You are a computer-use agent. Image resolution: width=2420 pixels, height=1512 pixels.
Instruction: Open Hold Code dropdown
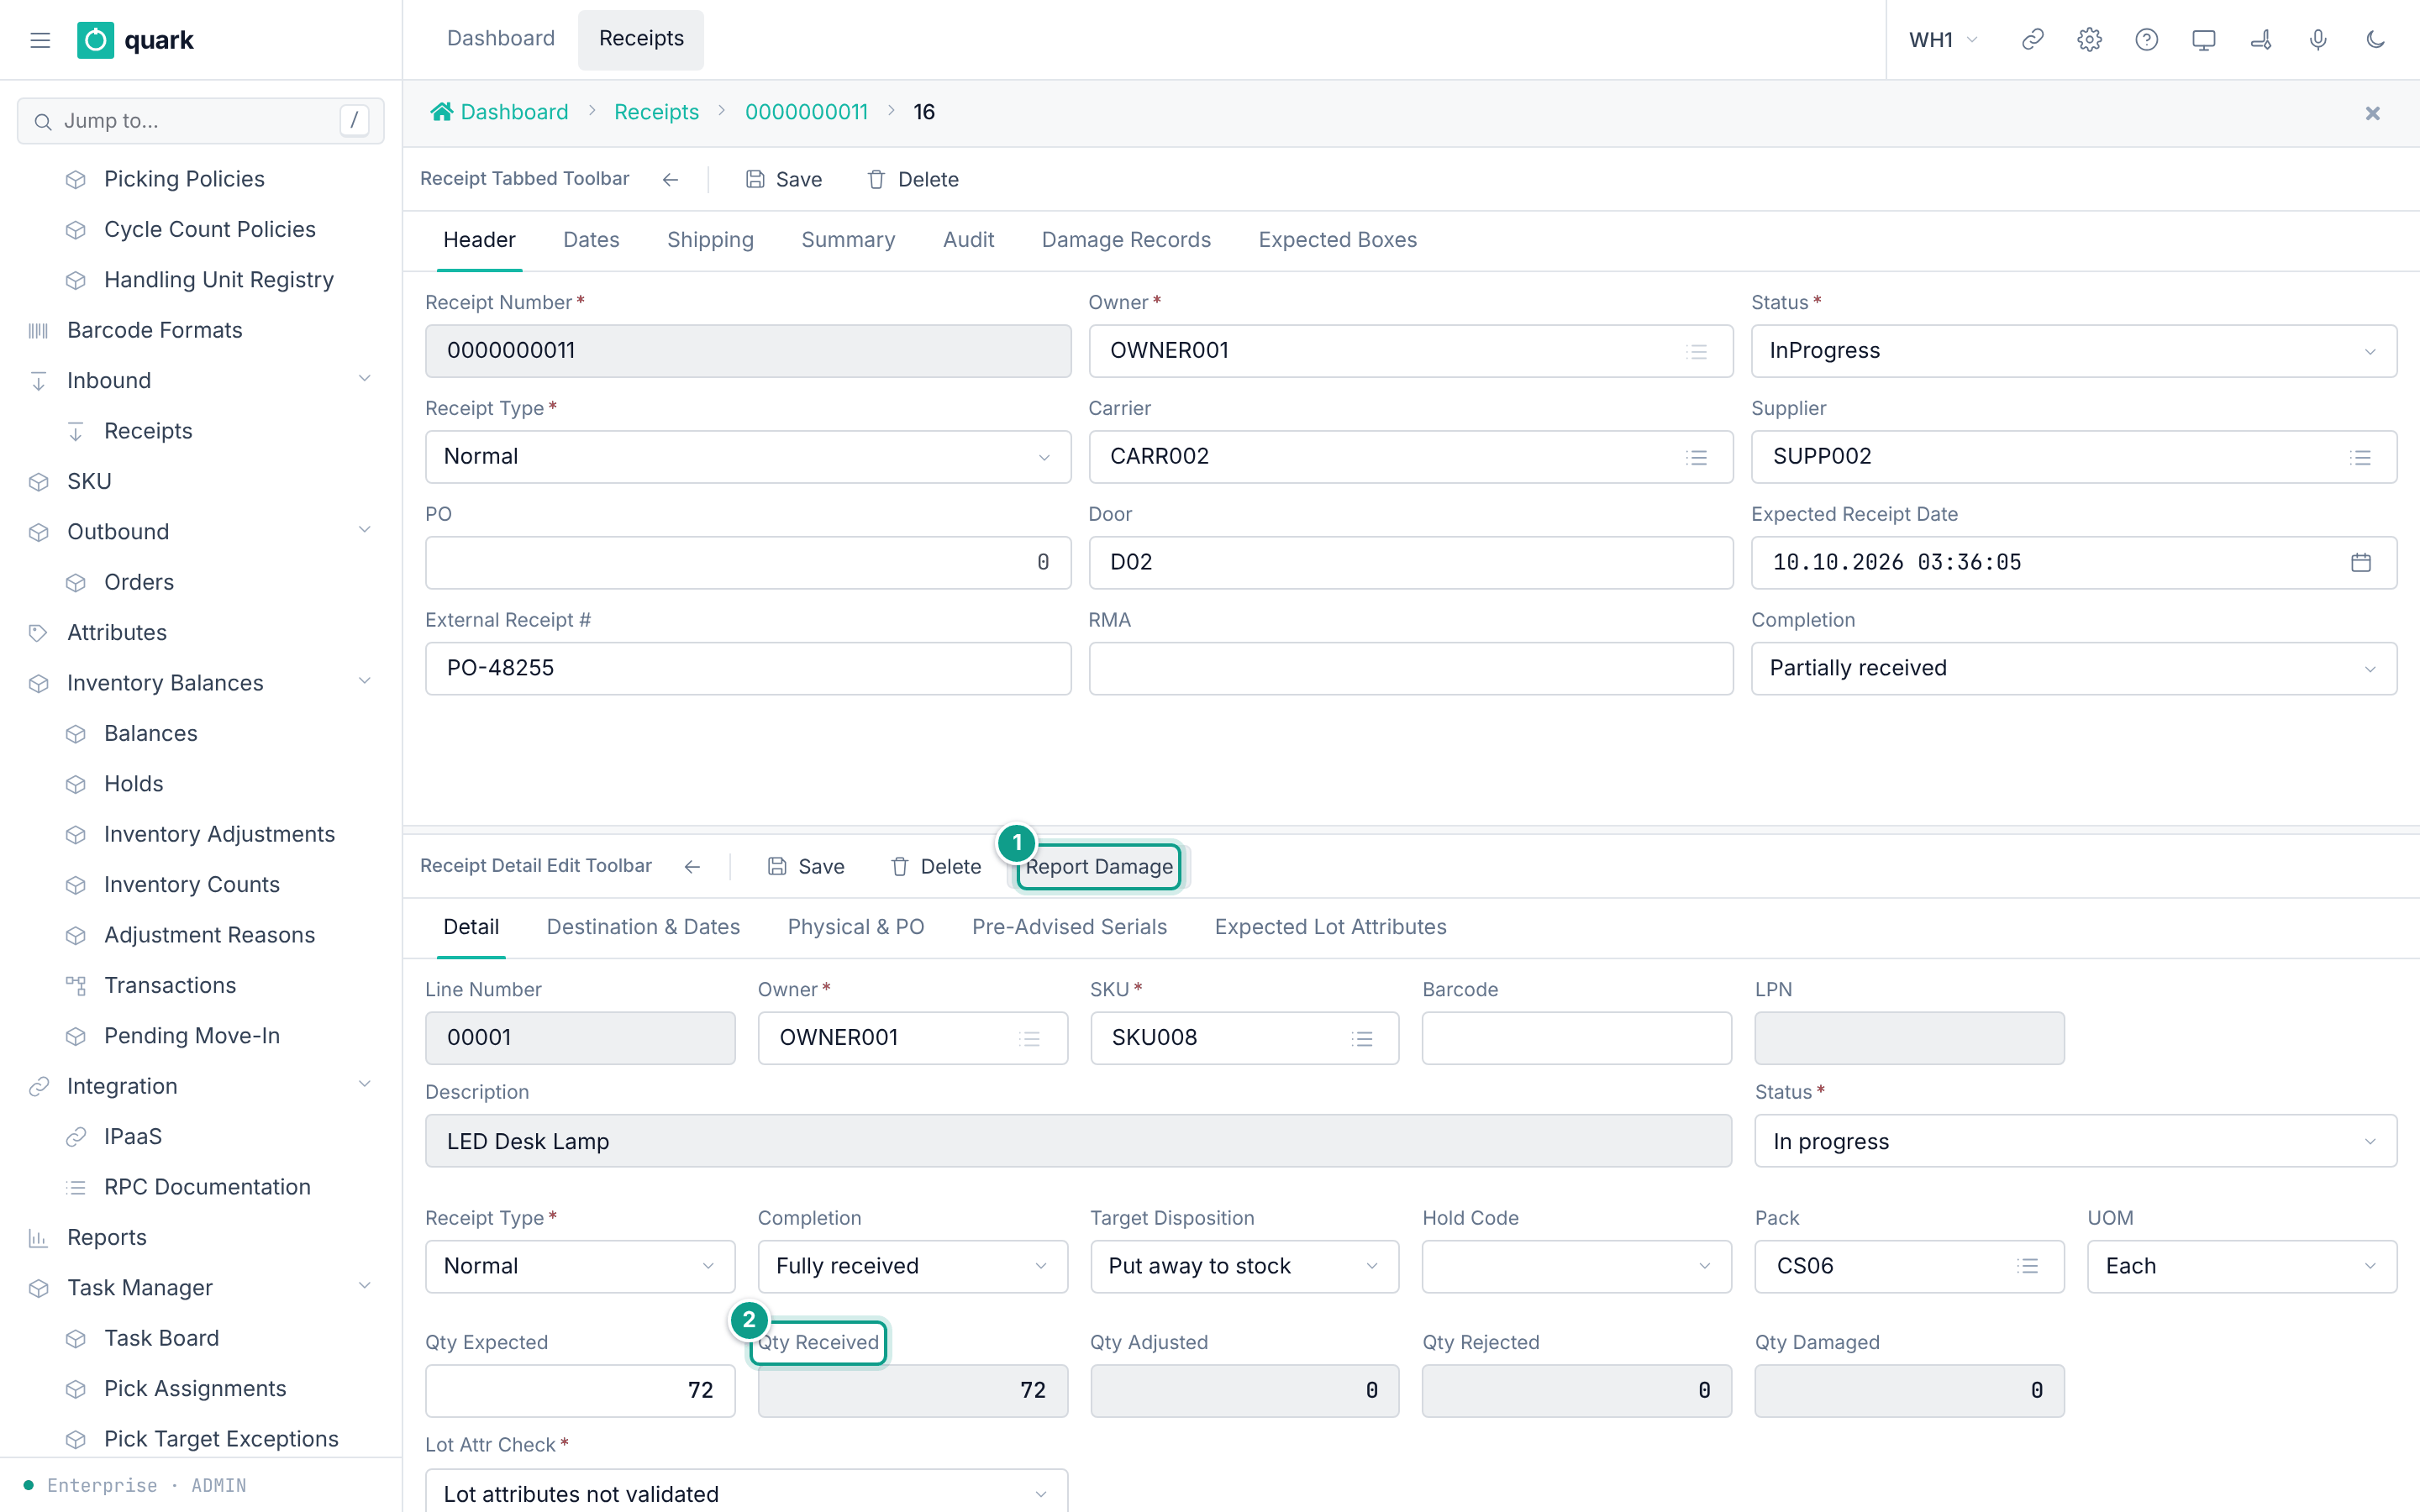(1576, 1266)
